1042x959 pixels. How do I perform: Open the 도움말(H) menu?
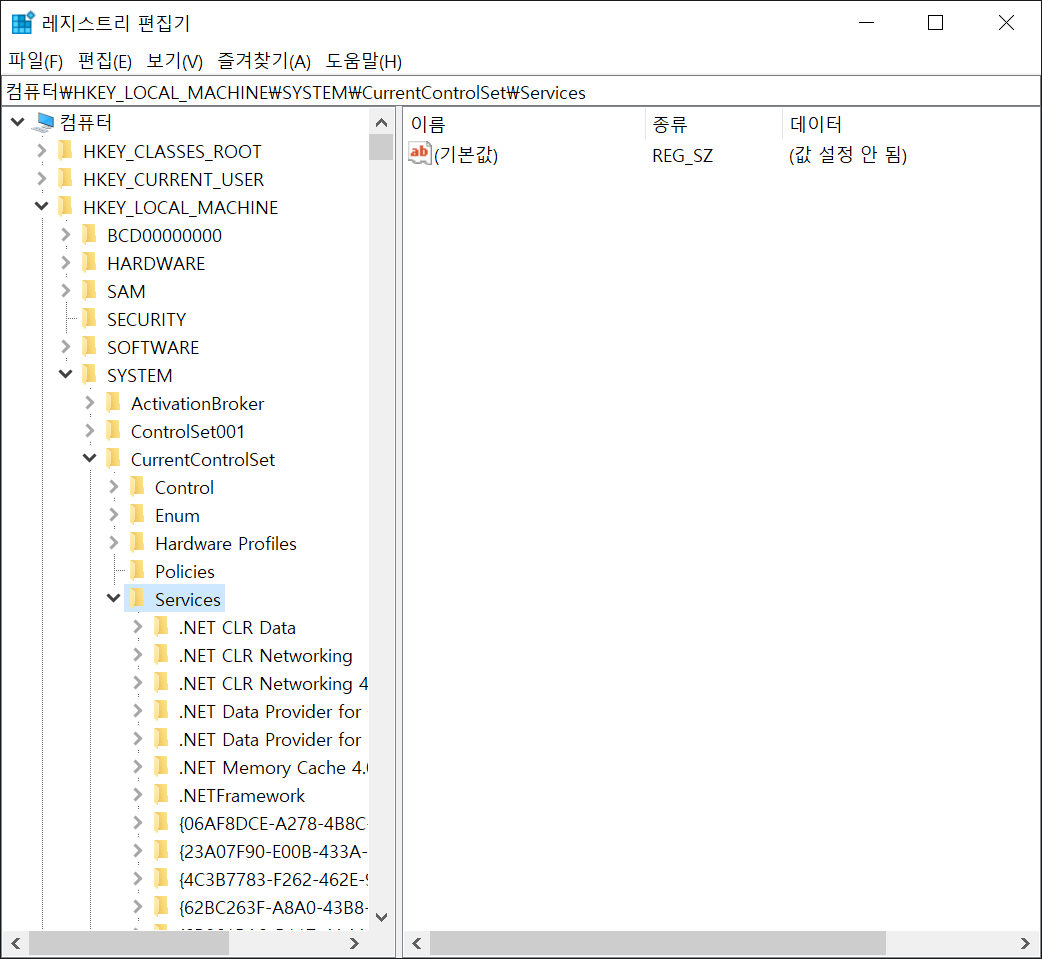point(364,61)
